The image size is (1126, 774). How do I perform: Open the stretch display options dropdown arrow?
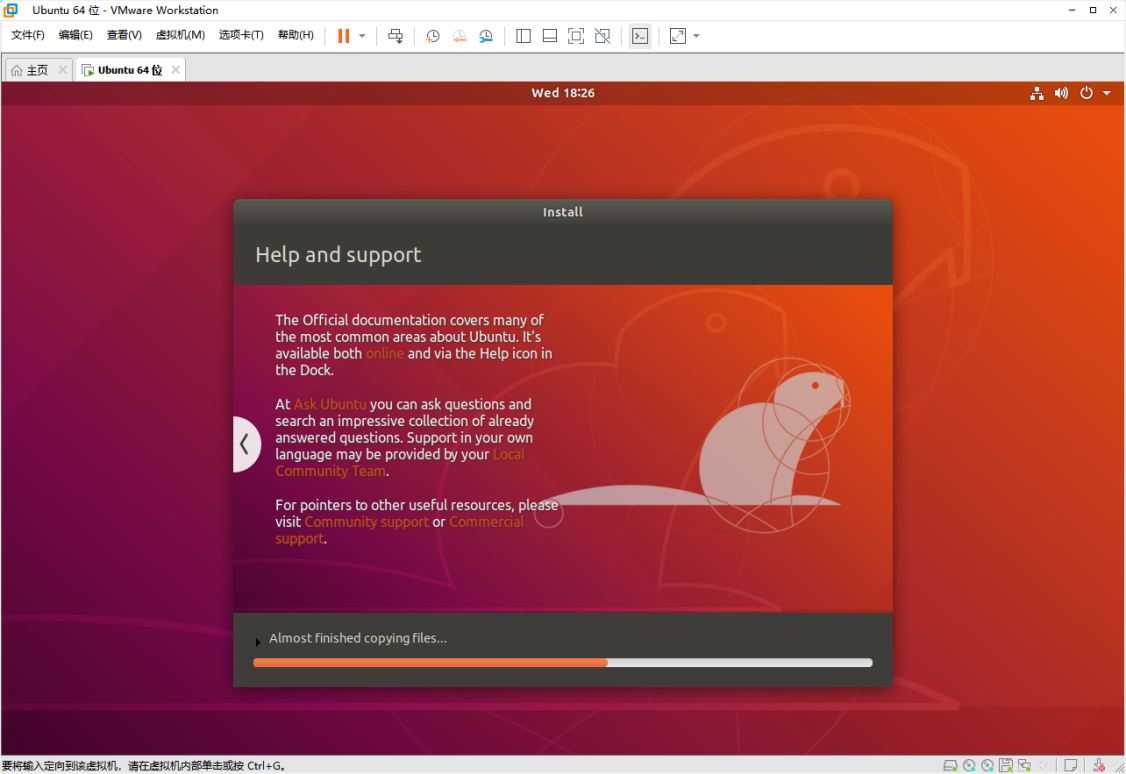[697, 36]
